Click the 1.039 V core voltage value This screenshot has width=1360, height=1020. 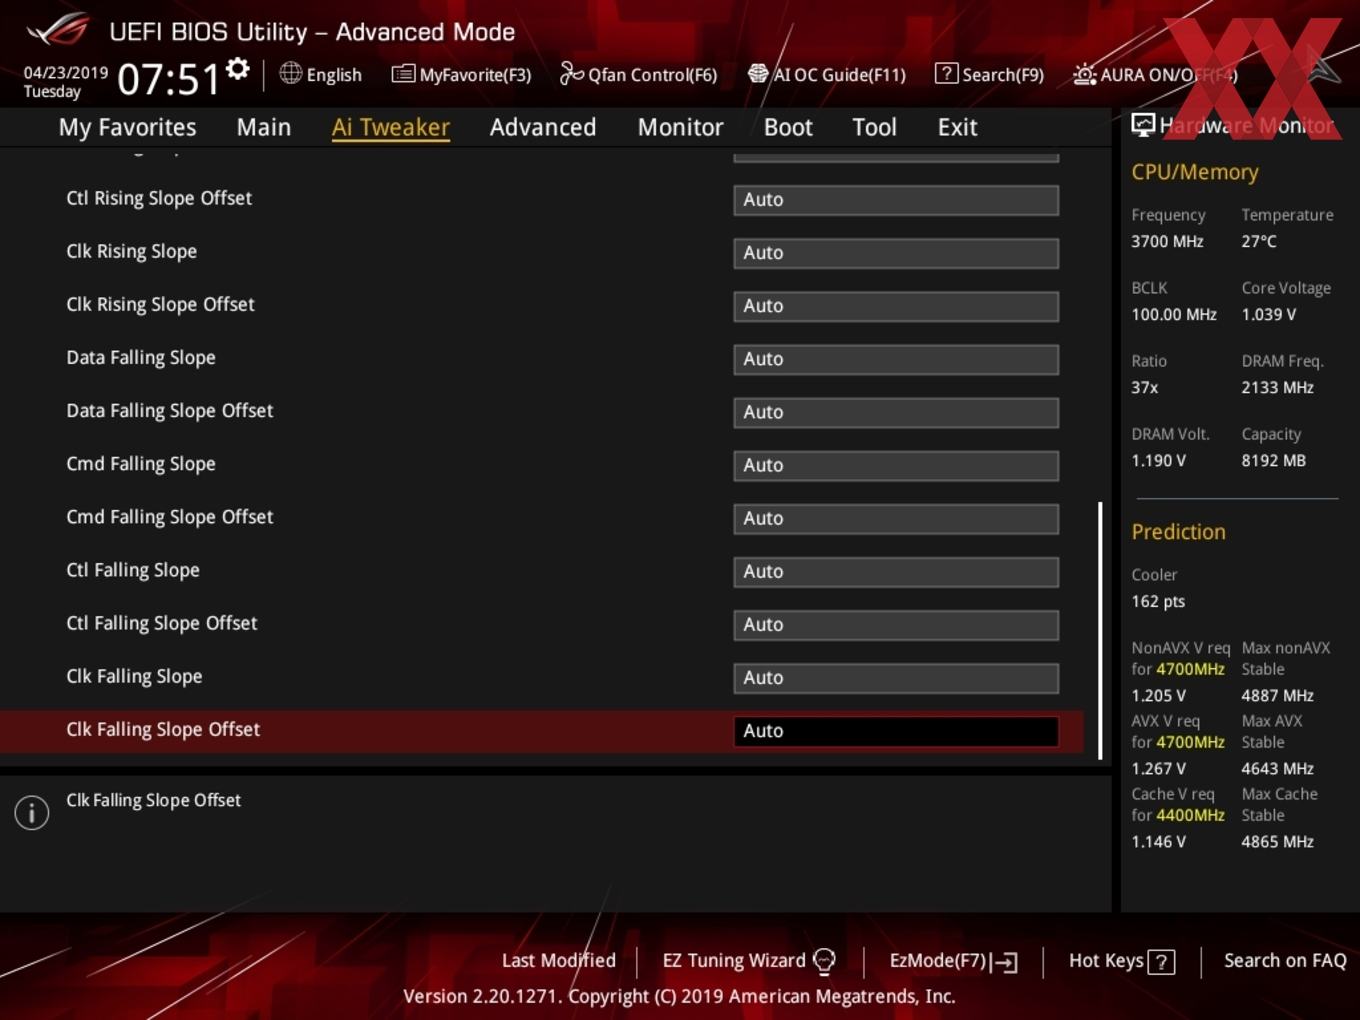tap(1268, 314)
